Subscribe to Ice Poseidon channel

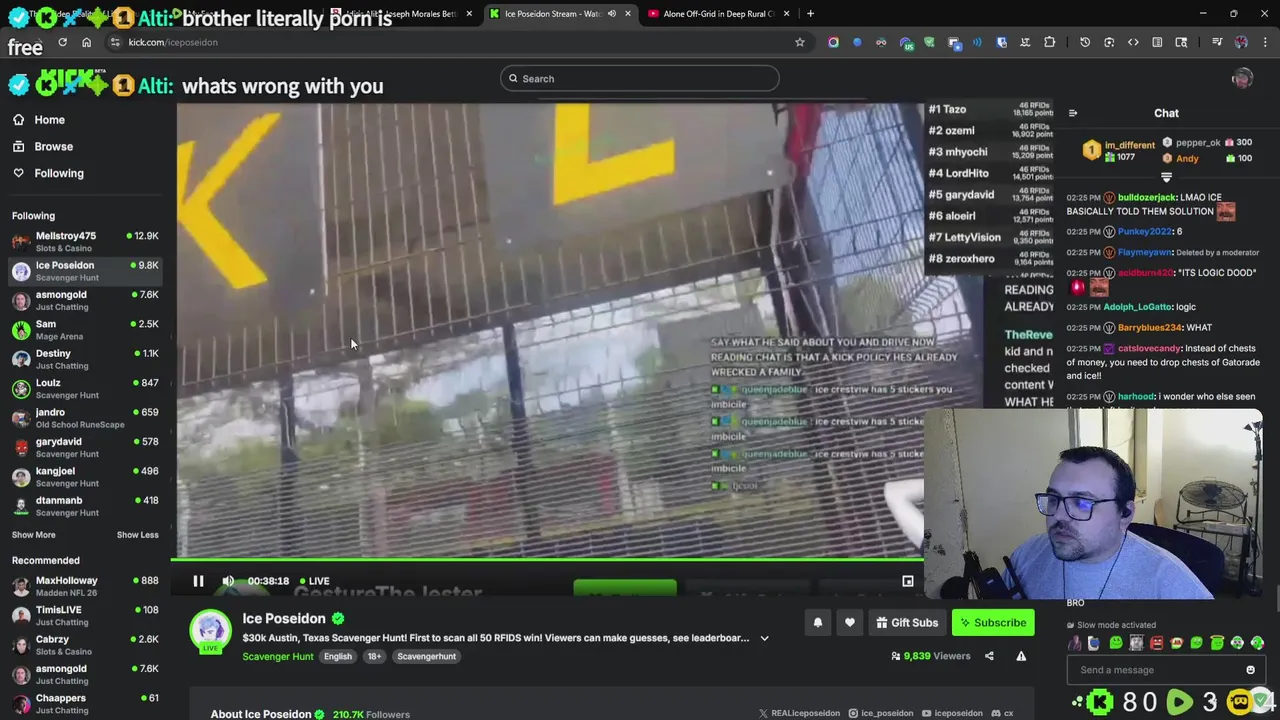[x=993, y=623]
